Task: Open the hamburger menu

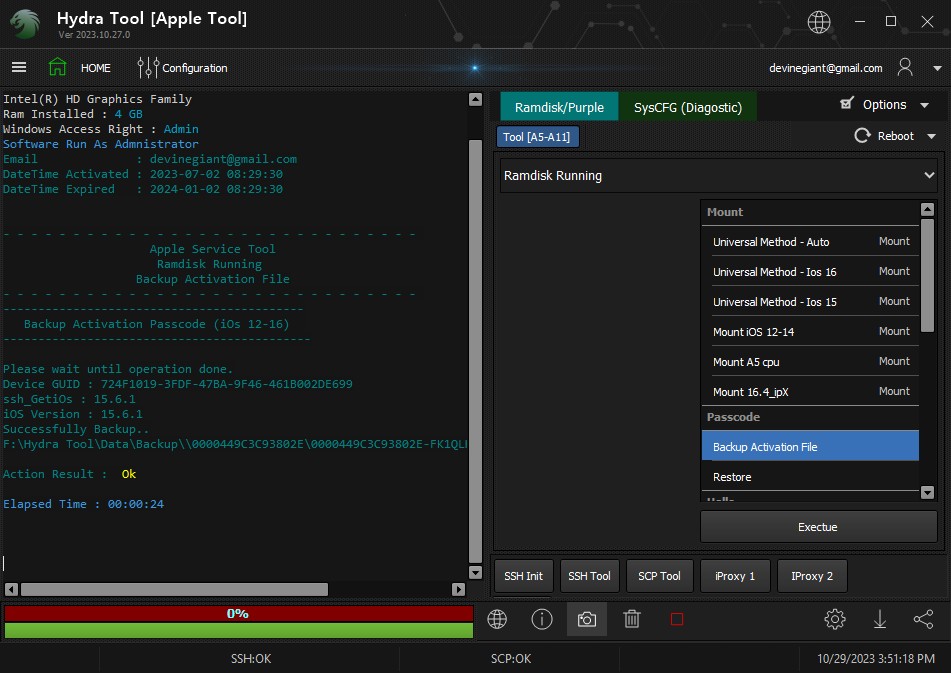Action: (19, 67)
